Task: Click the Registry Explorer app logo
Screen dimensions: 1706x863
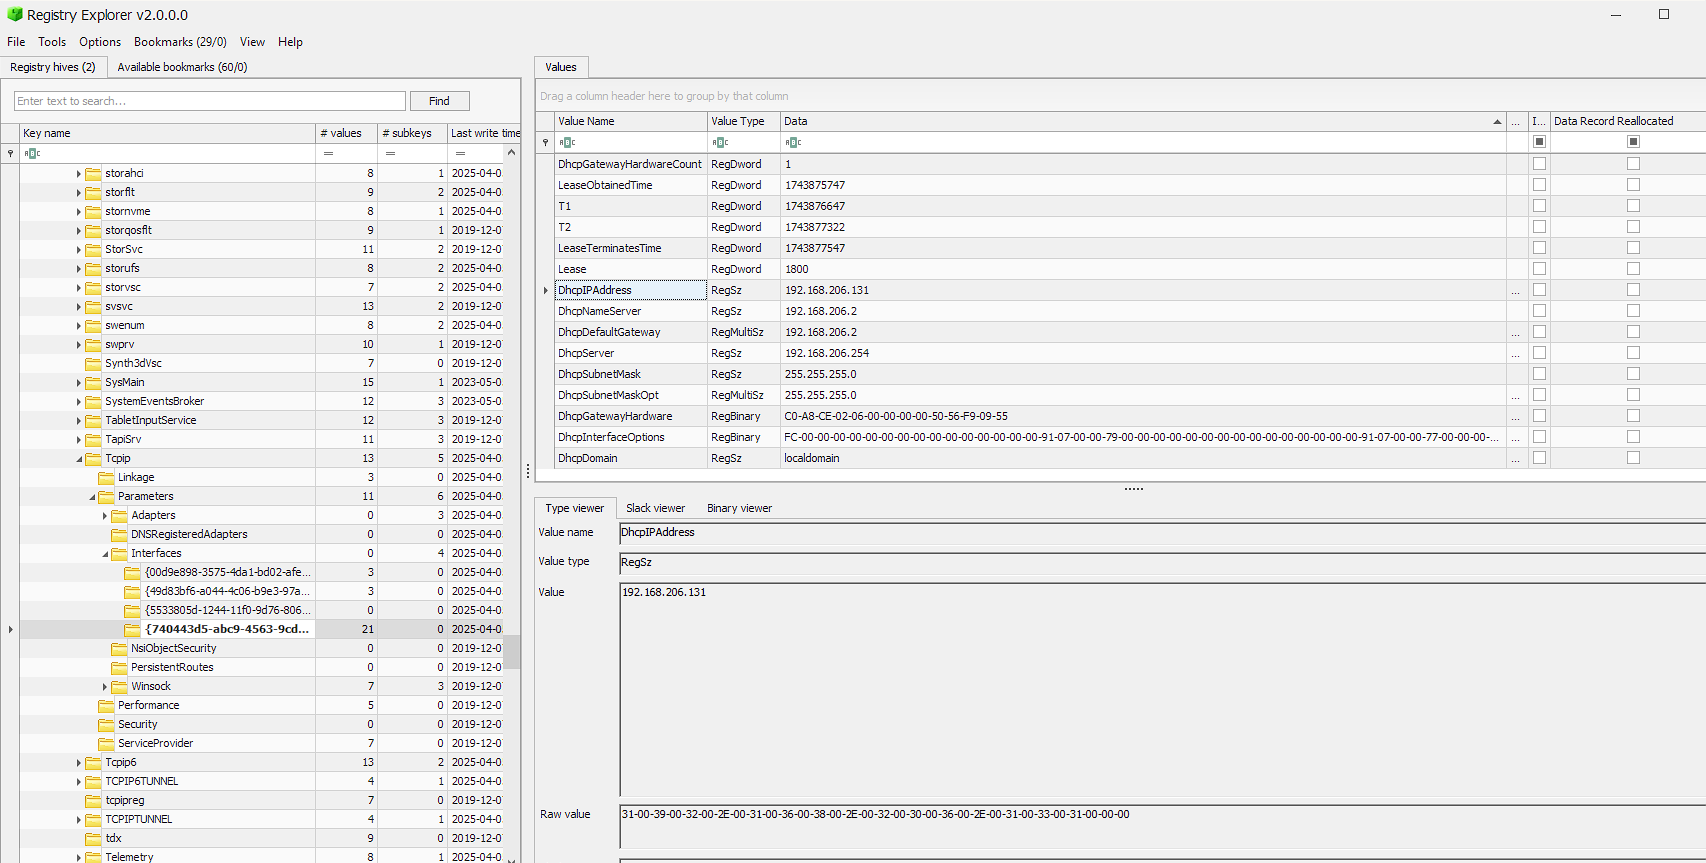Action: click(14, 15)
